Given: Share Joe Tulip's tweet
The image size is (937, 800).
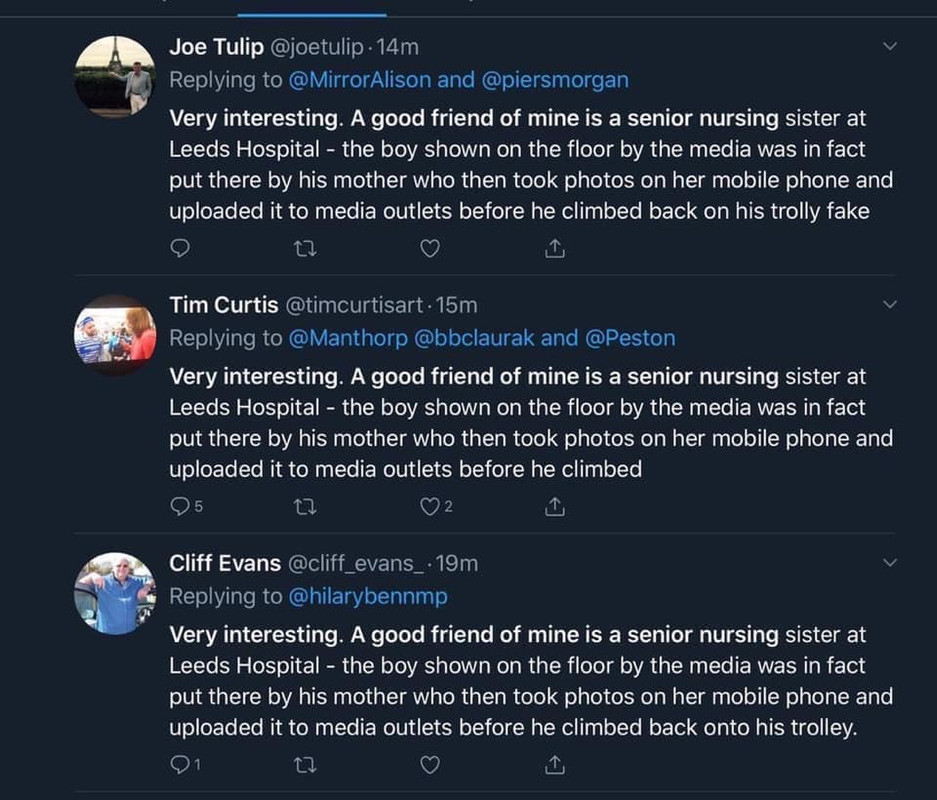Looking at the screenshot, I should pyautogui.click(x=555, y=249).
